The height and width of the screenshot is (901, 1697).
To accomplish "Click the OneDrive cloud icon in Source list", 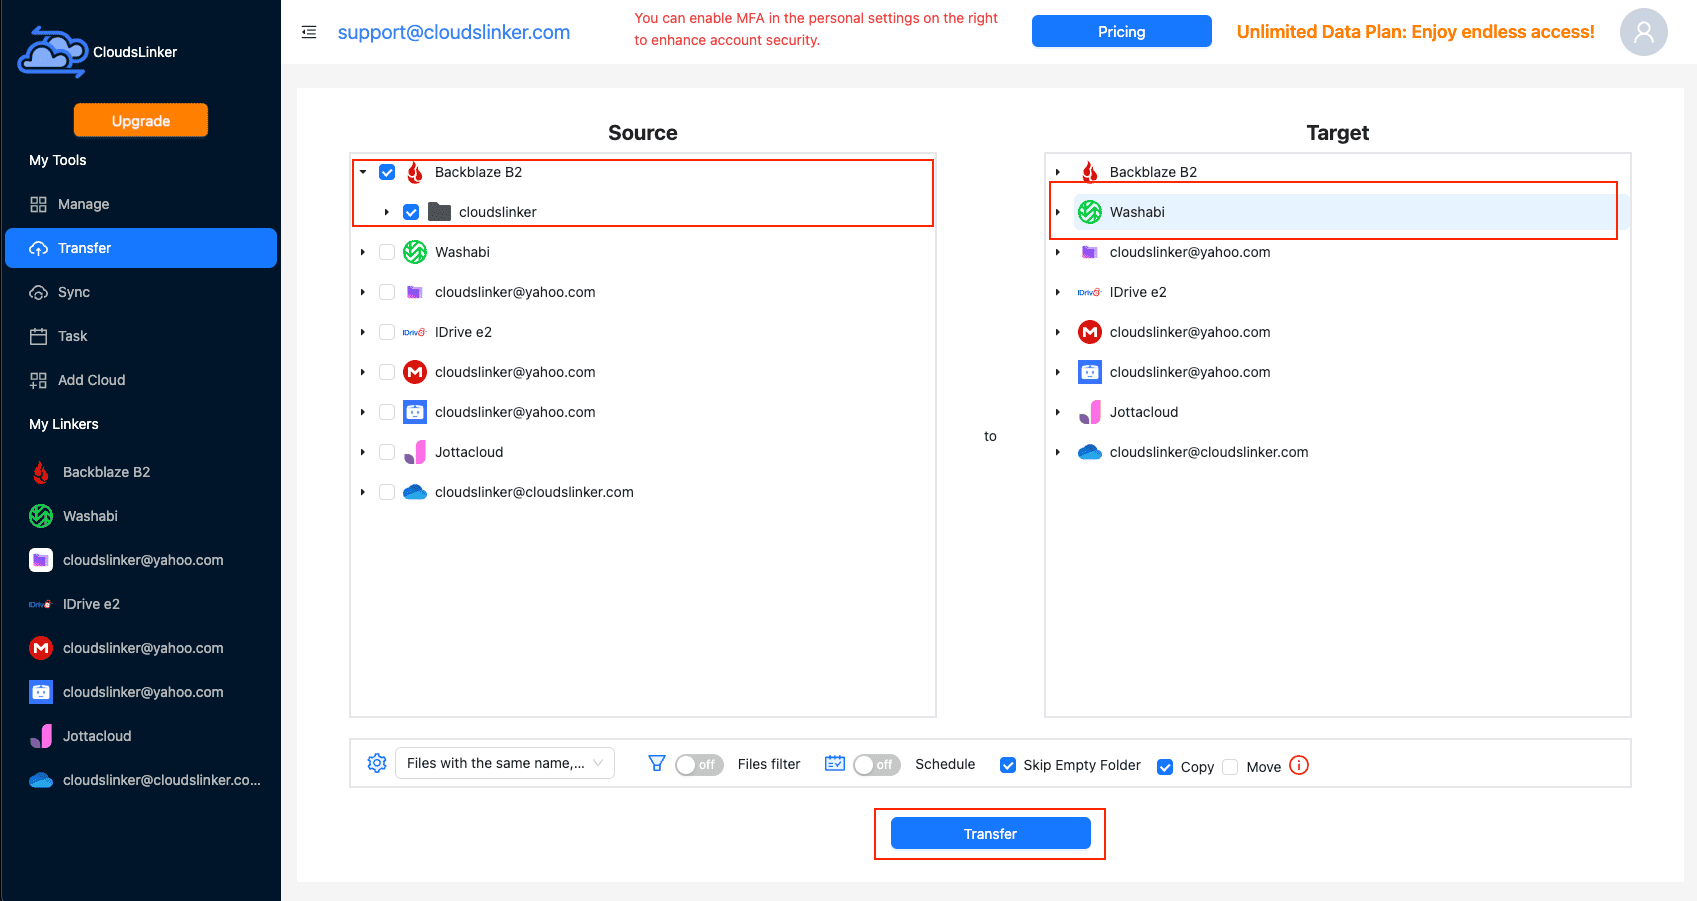I will tap(415, 492).
